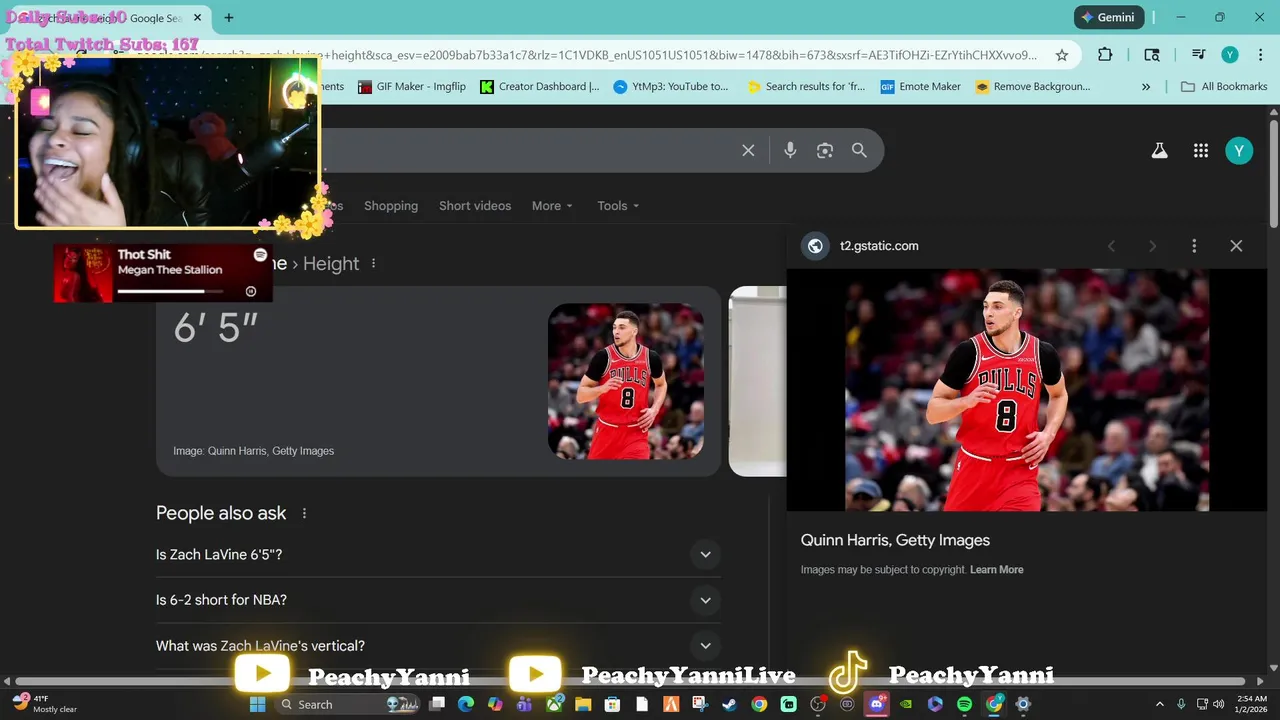Open the Google account avatar
The image size is (1280, 720).
1239,151
